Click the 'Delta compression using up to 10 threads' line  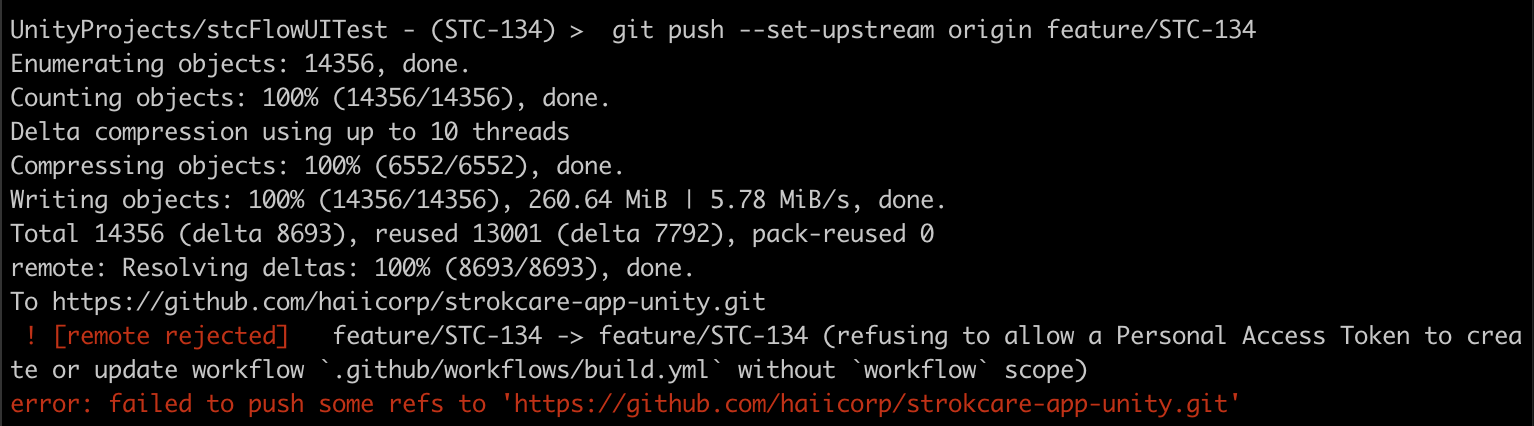tap(289, 133)
